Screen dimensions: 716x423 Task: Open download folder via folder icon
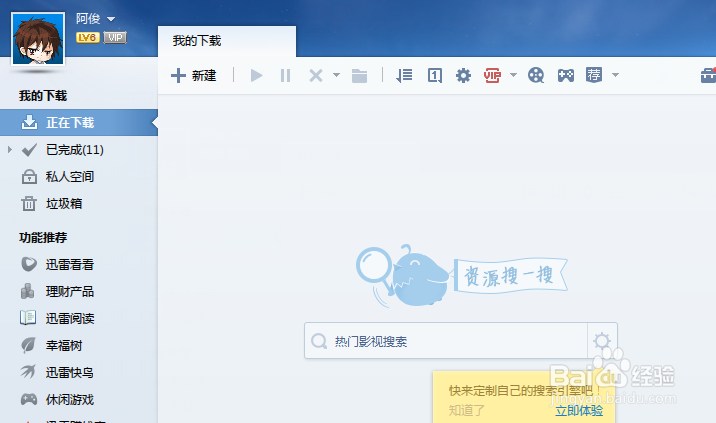359,76
